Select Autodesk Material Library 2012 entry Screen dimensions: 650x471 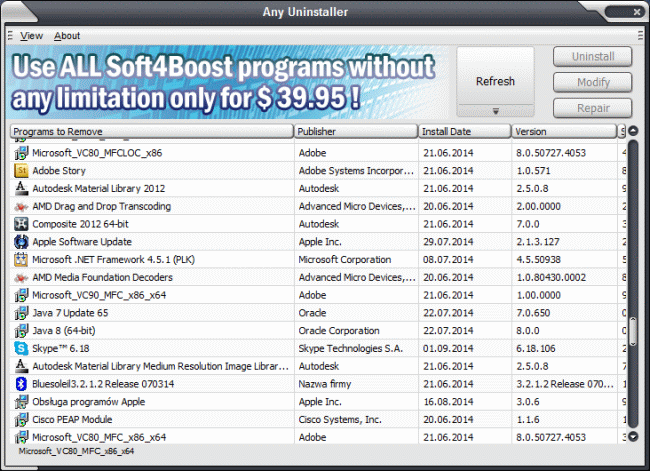(318, 189)
